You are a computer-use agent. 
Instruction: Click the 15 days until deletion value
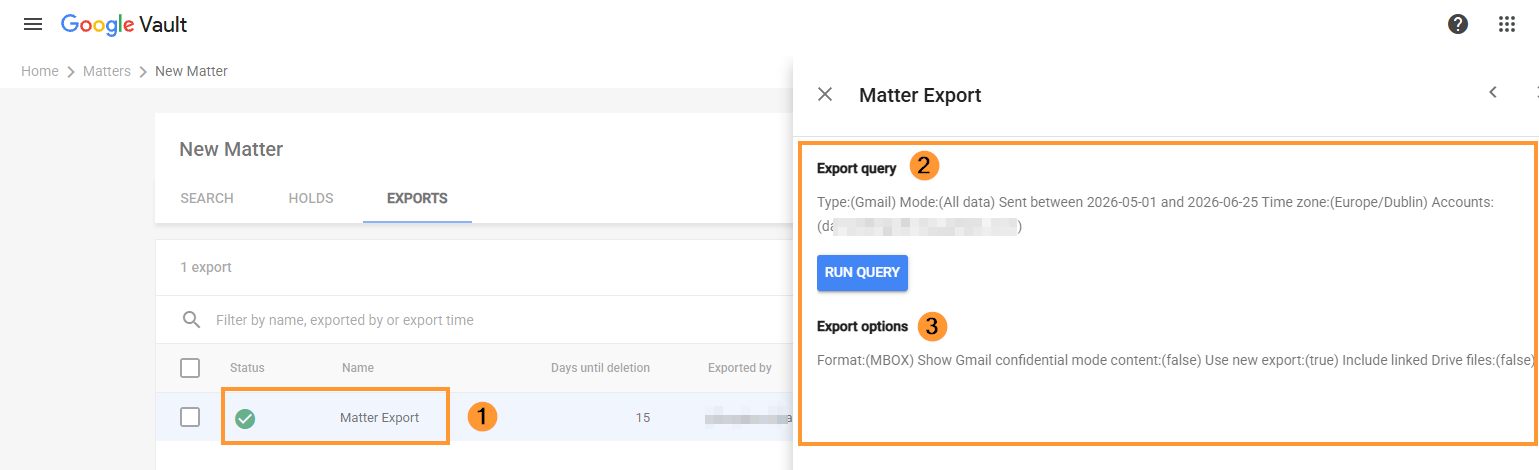(642, 418)
